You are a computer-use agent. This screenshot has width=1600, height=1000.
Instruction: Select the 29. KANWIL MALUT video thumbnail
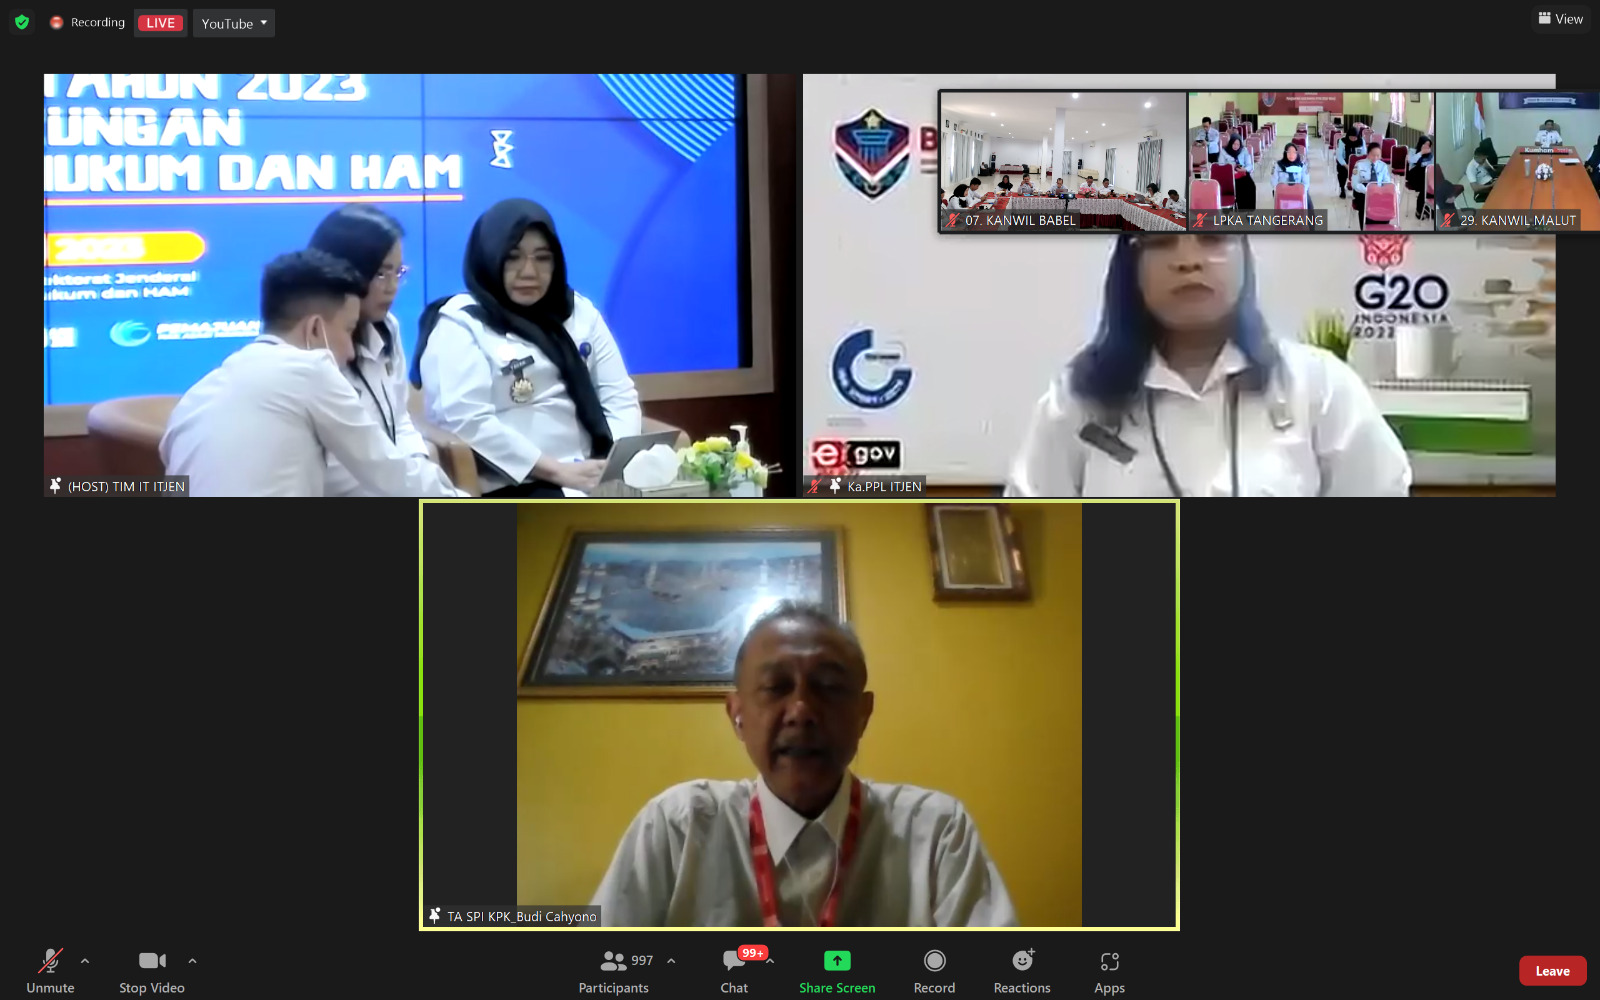point(1518,161)
